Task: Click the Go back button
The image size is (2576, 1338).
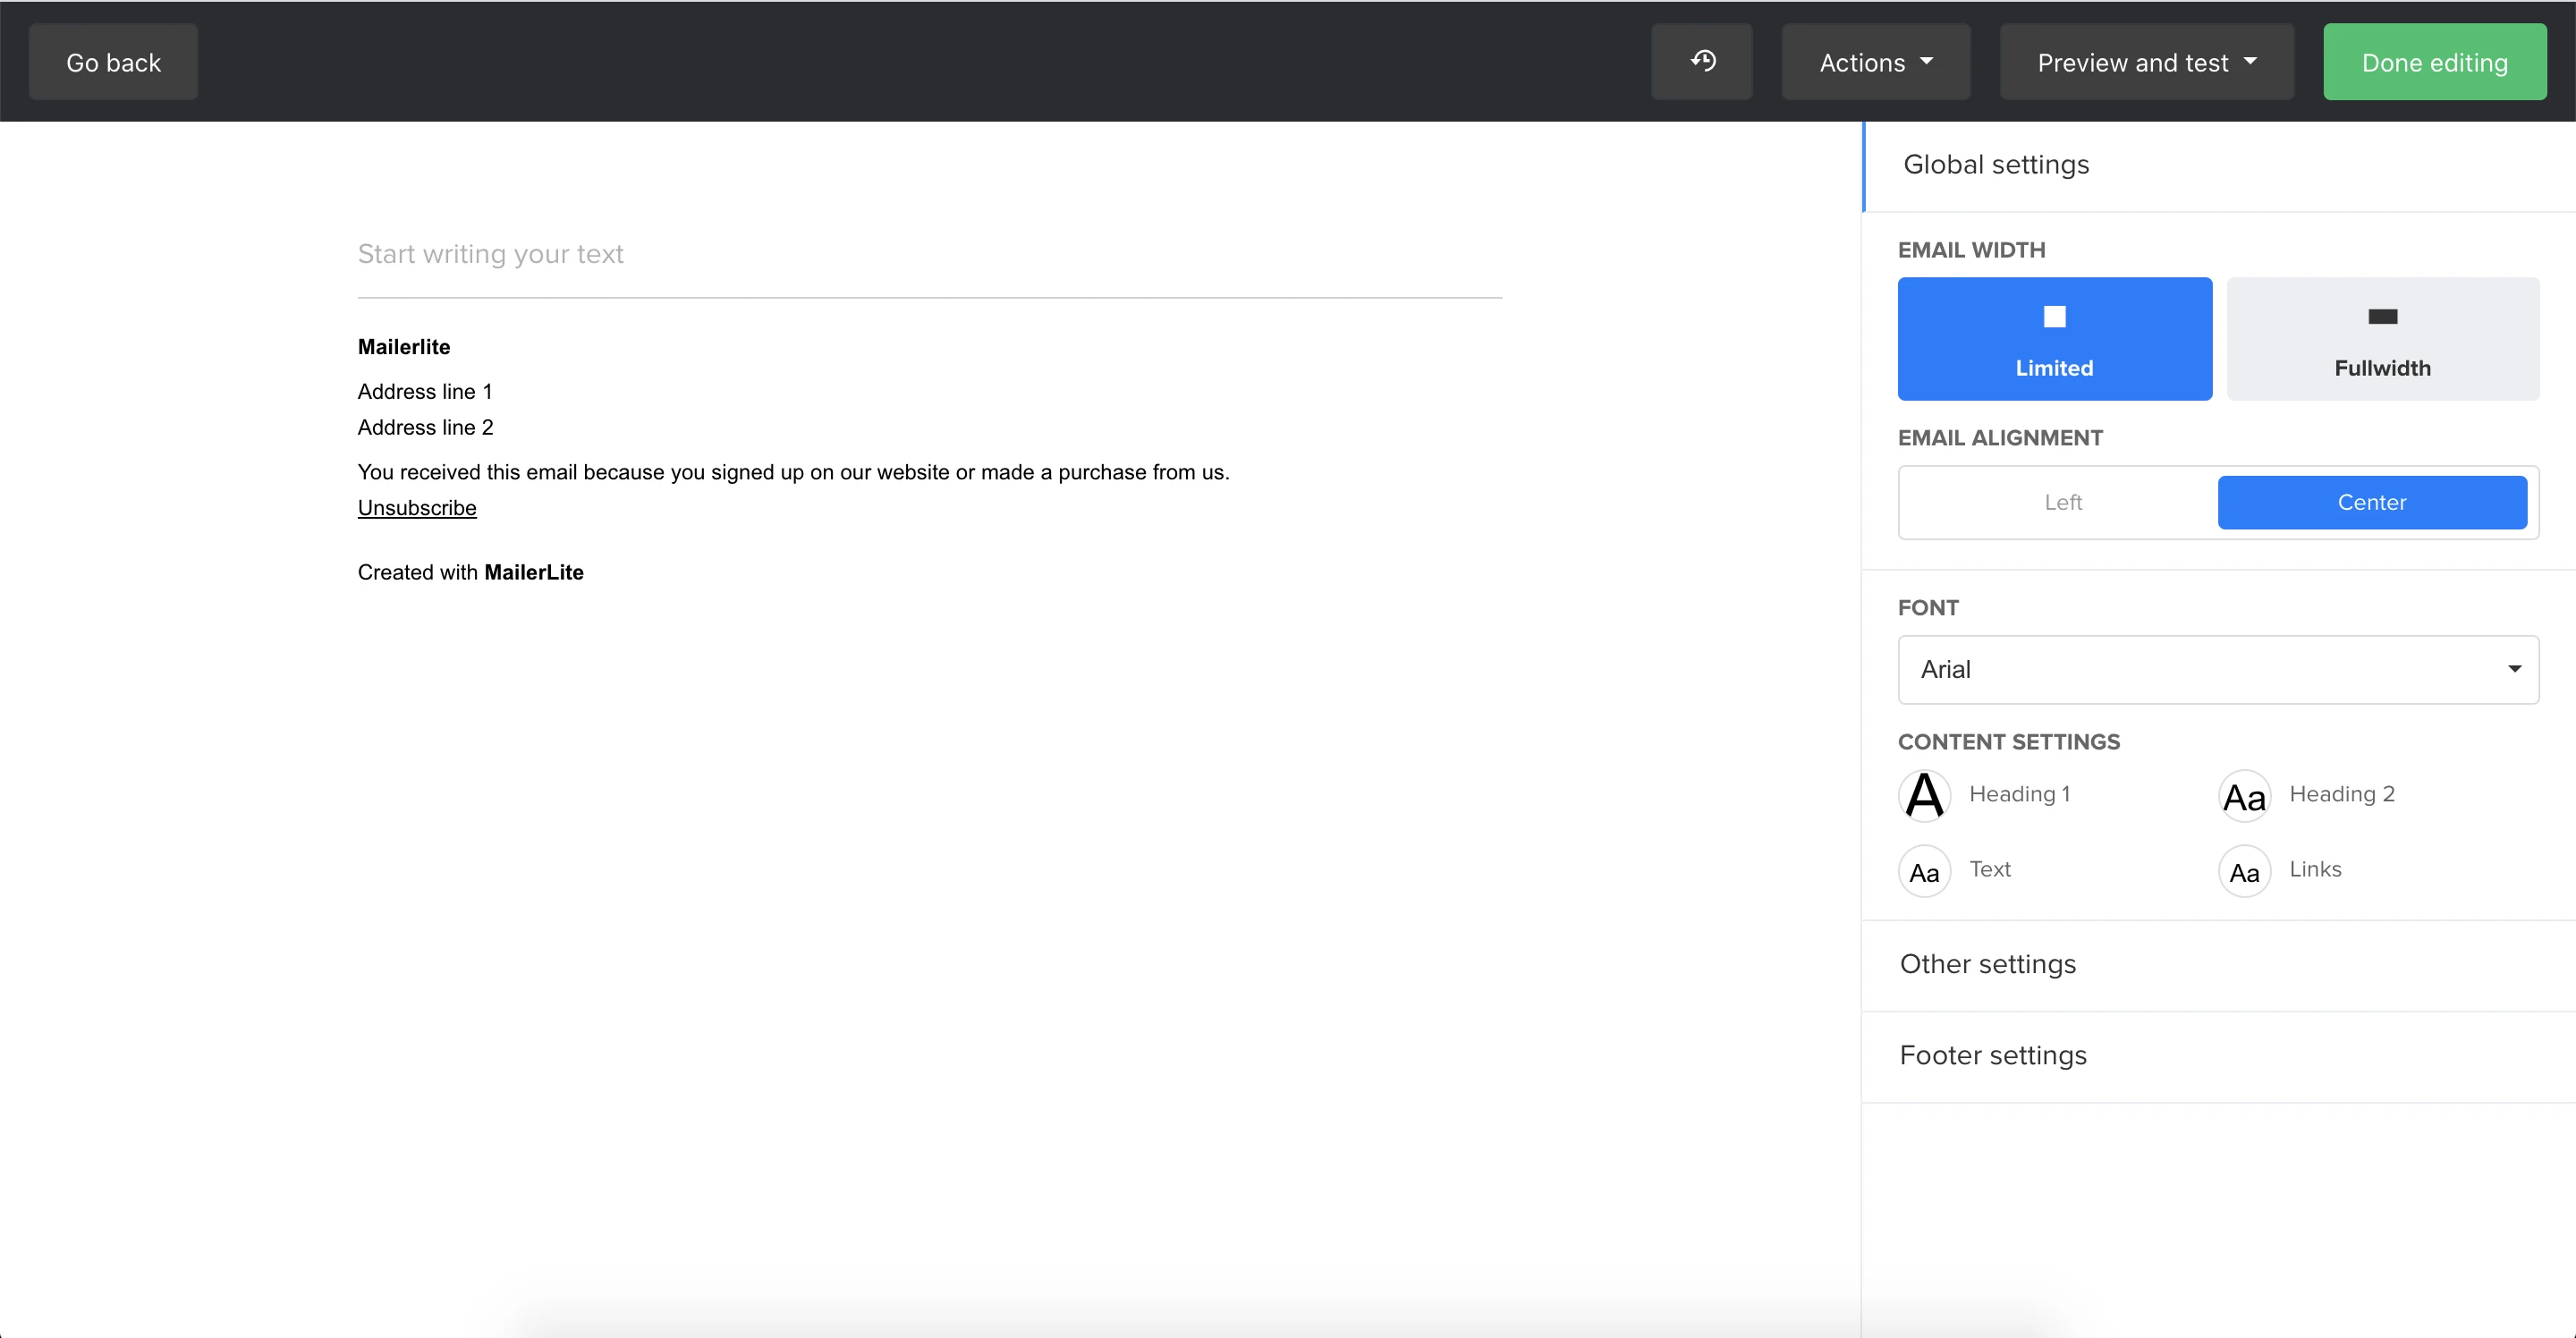Action: (113, 62)
